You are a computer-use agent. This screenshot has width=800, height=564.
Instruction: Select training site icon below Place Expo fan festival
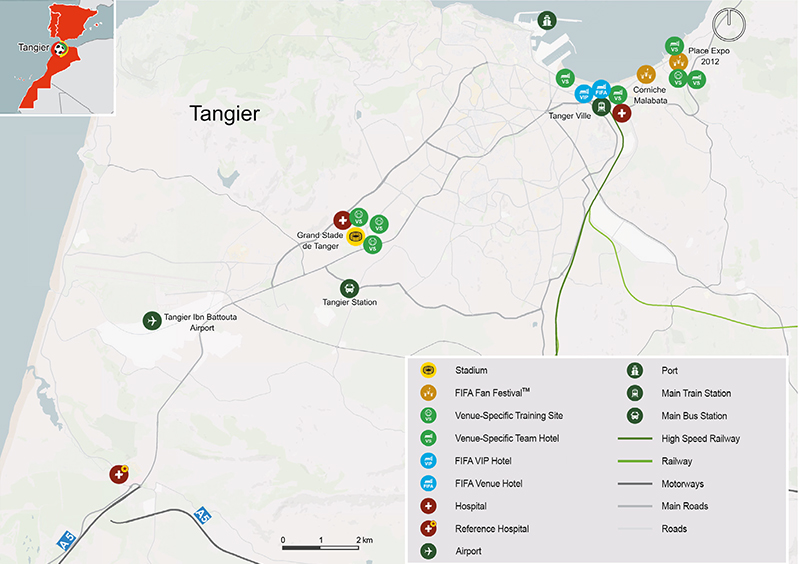678,78
